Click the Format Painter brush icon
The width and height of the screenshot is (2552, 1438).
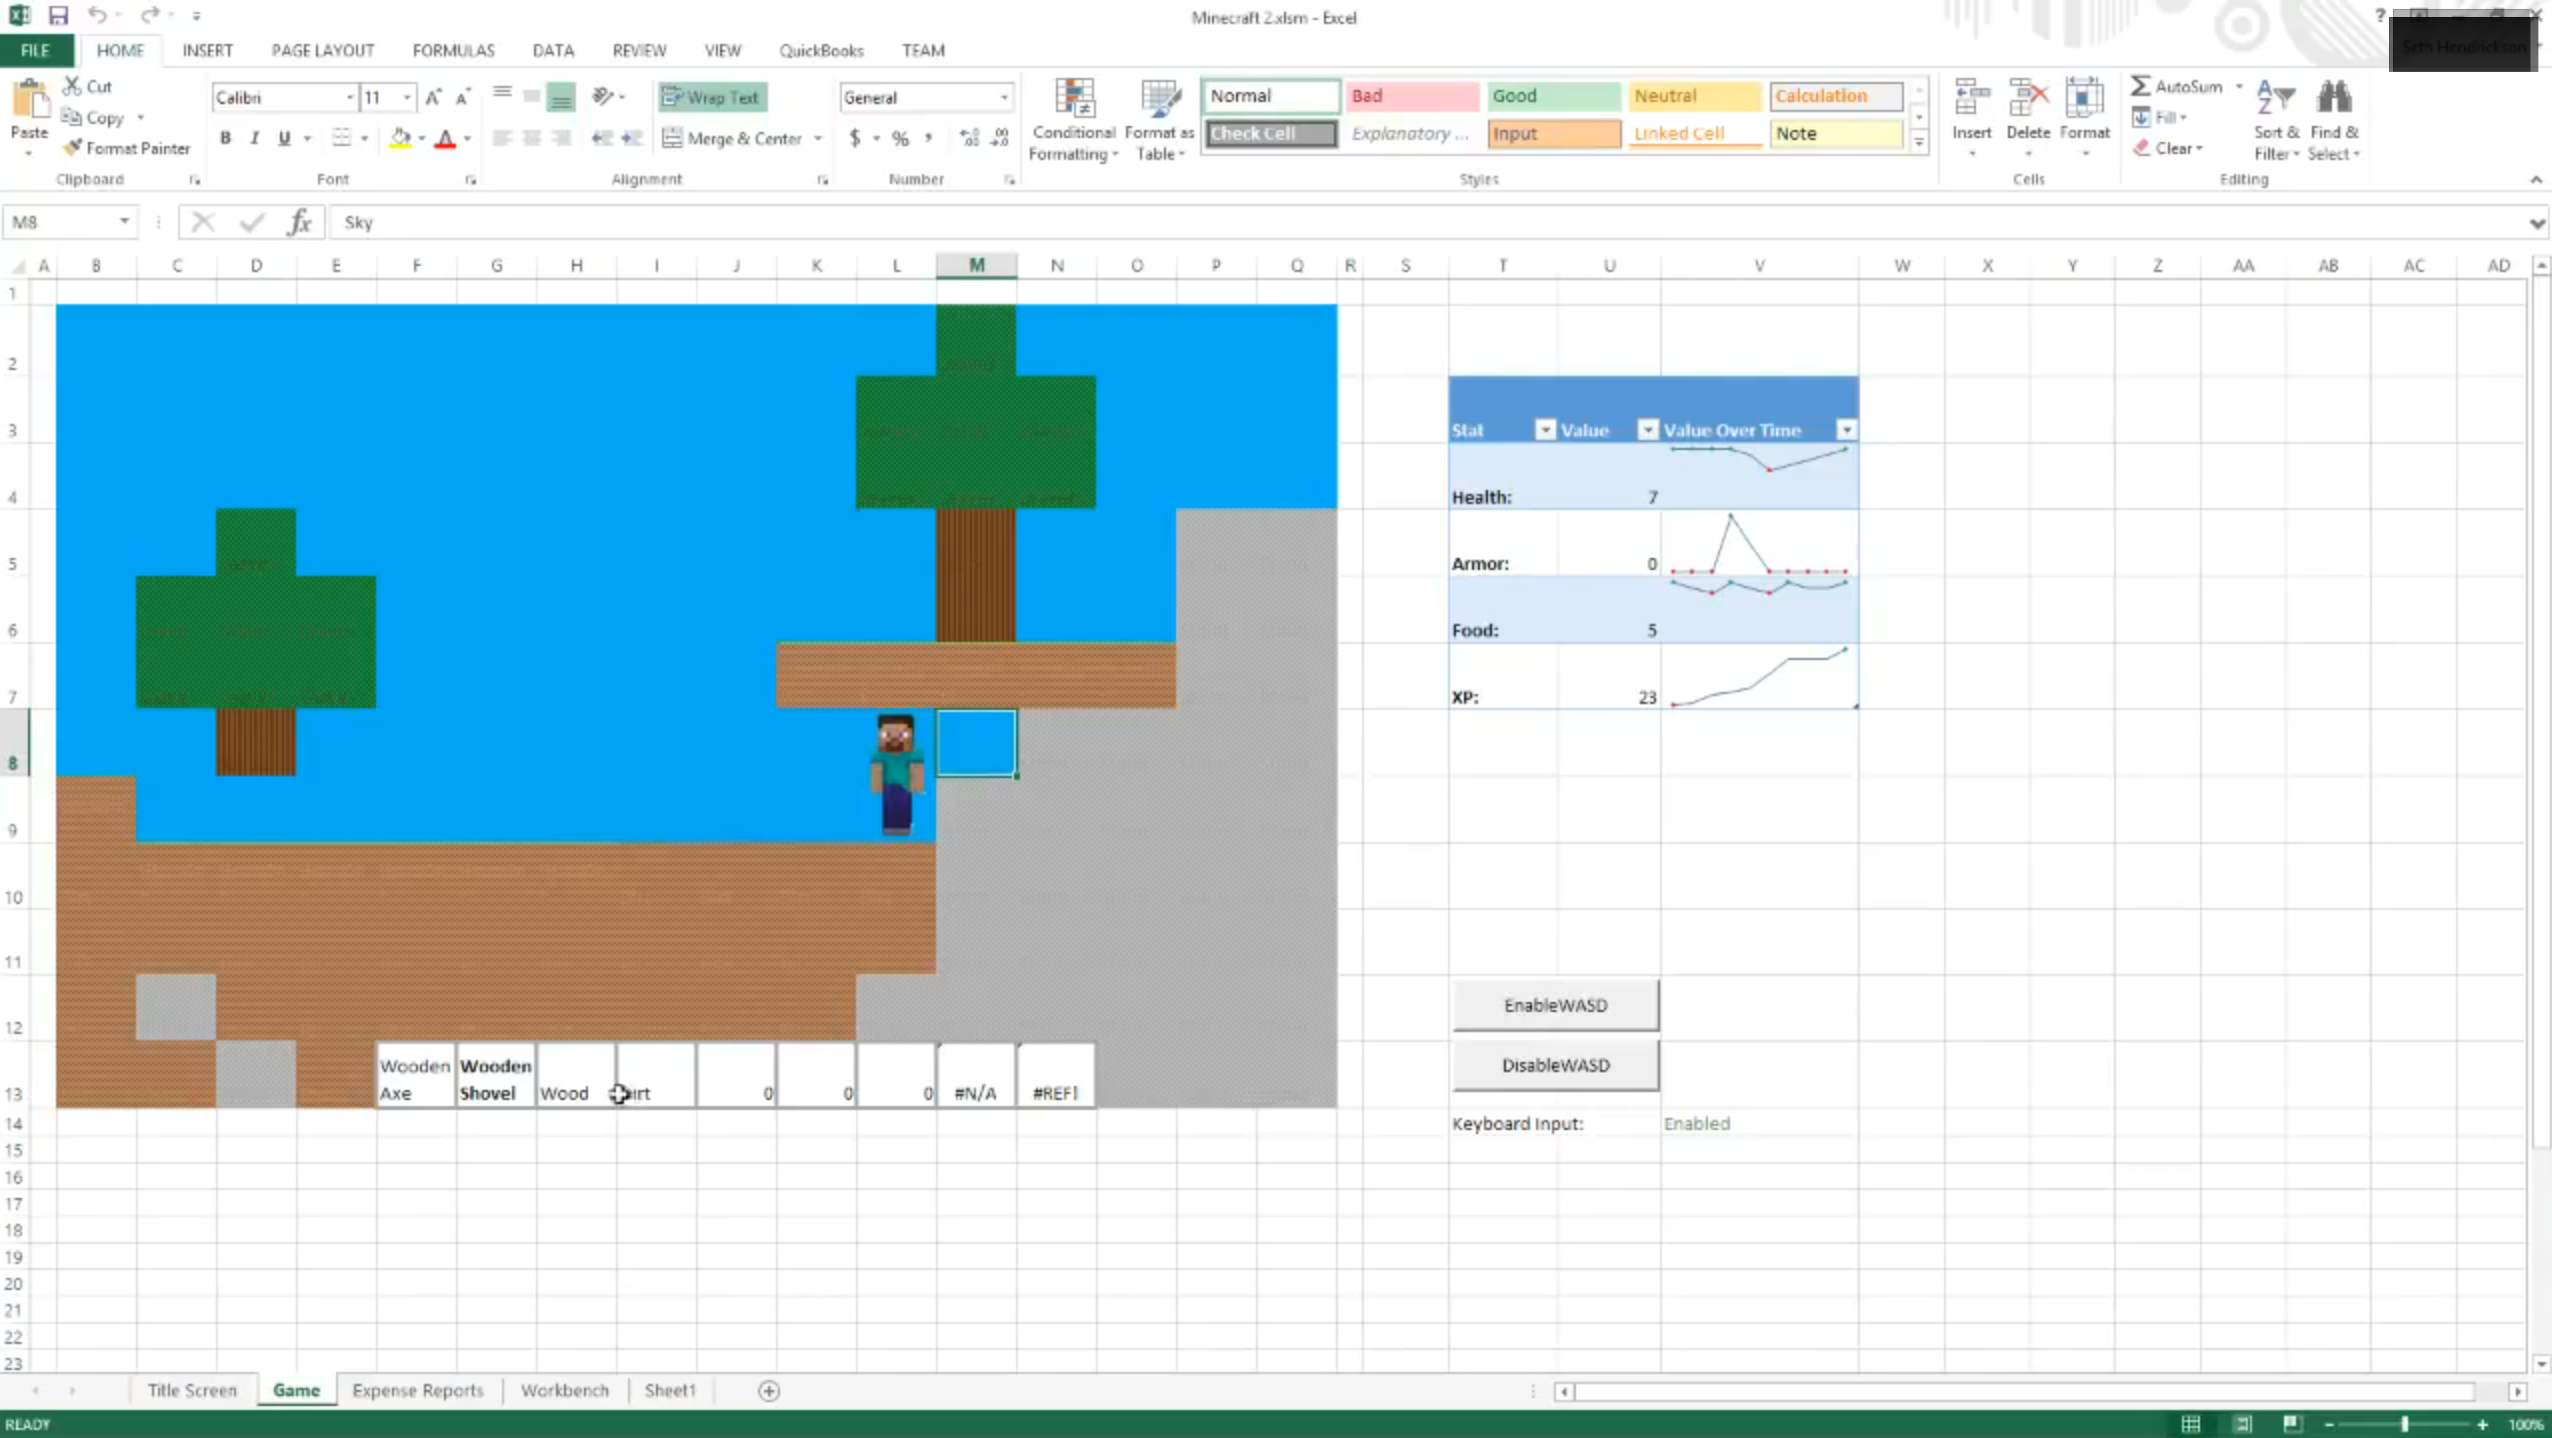[72, 148]
